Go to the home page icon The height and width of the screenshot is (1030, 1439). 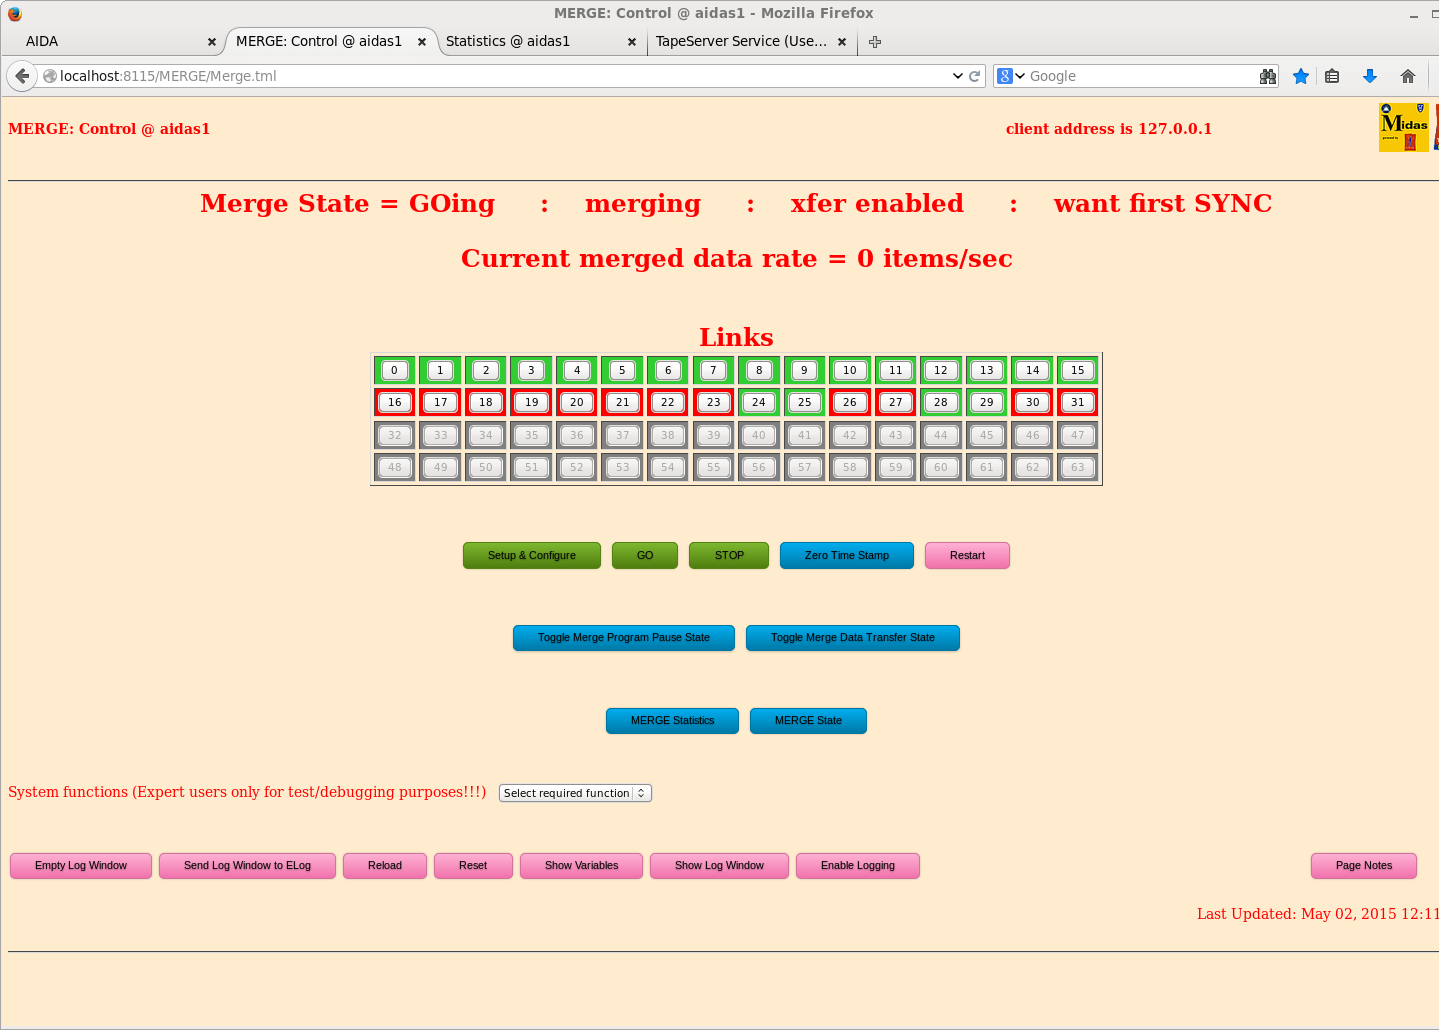tap(1408, 76)
